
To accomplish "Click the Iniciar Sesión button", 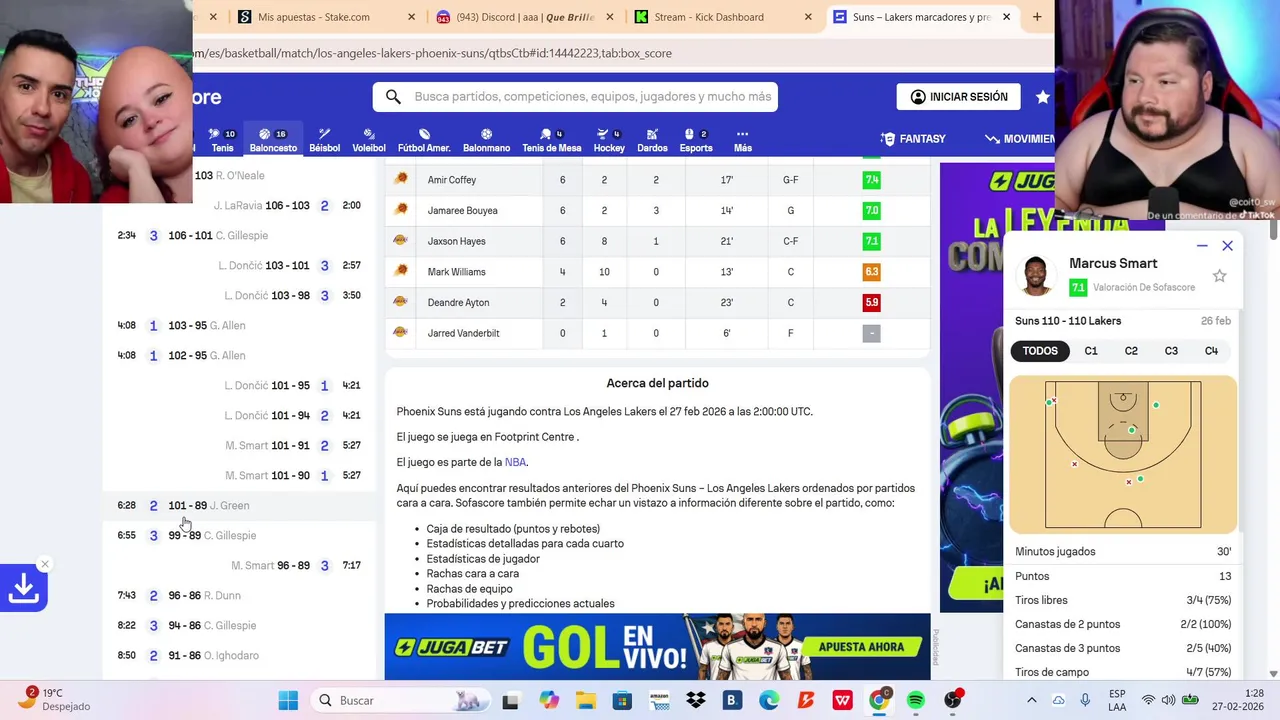I will pyautogui.click(x=958, y=97).
